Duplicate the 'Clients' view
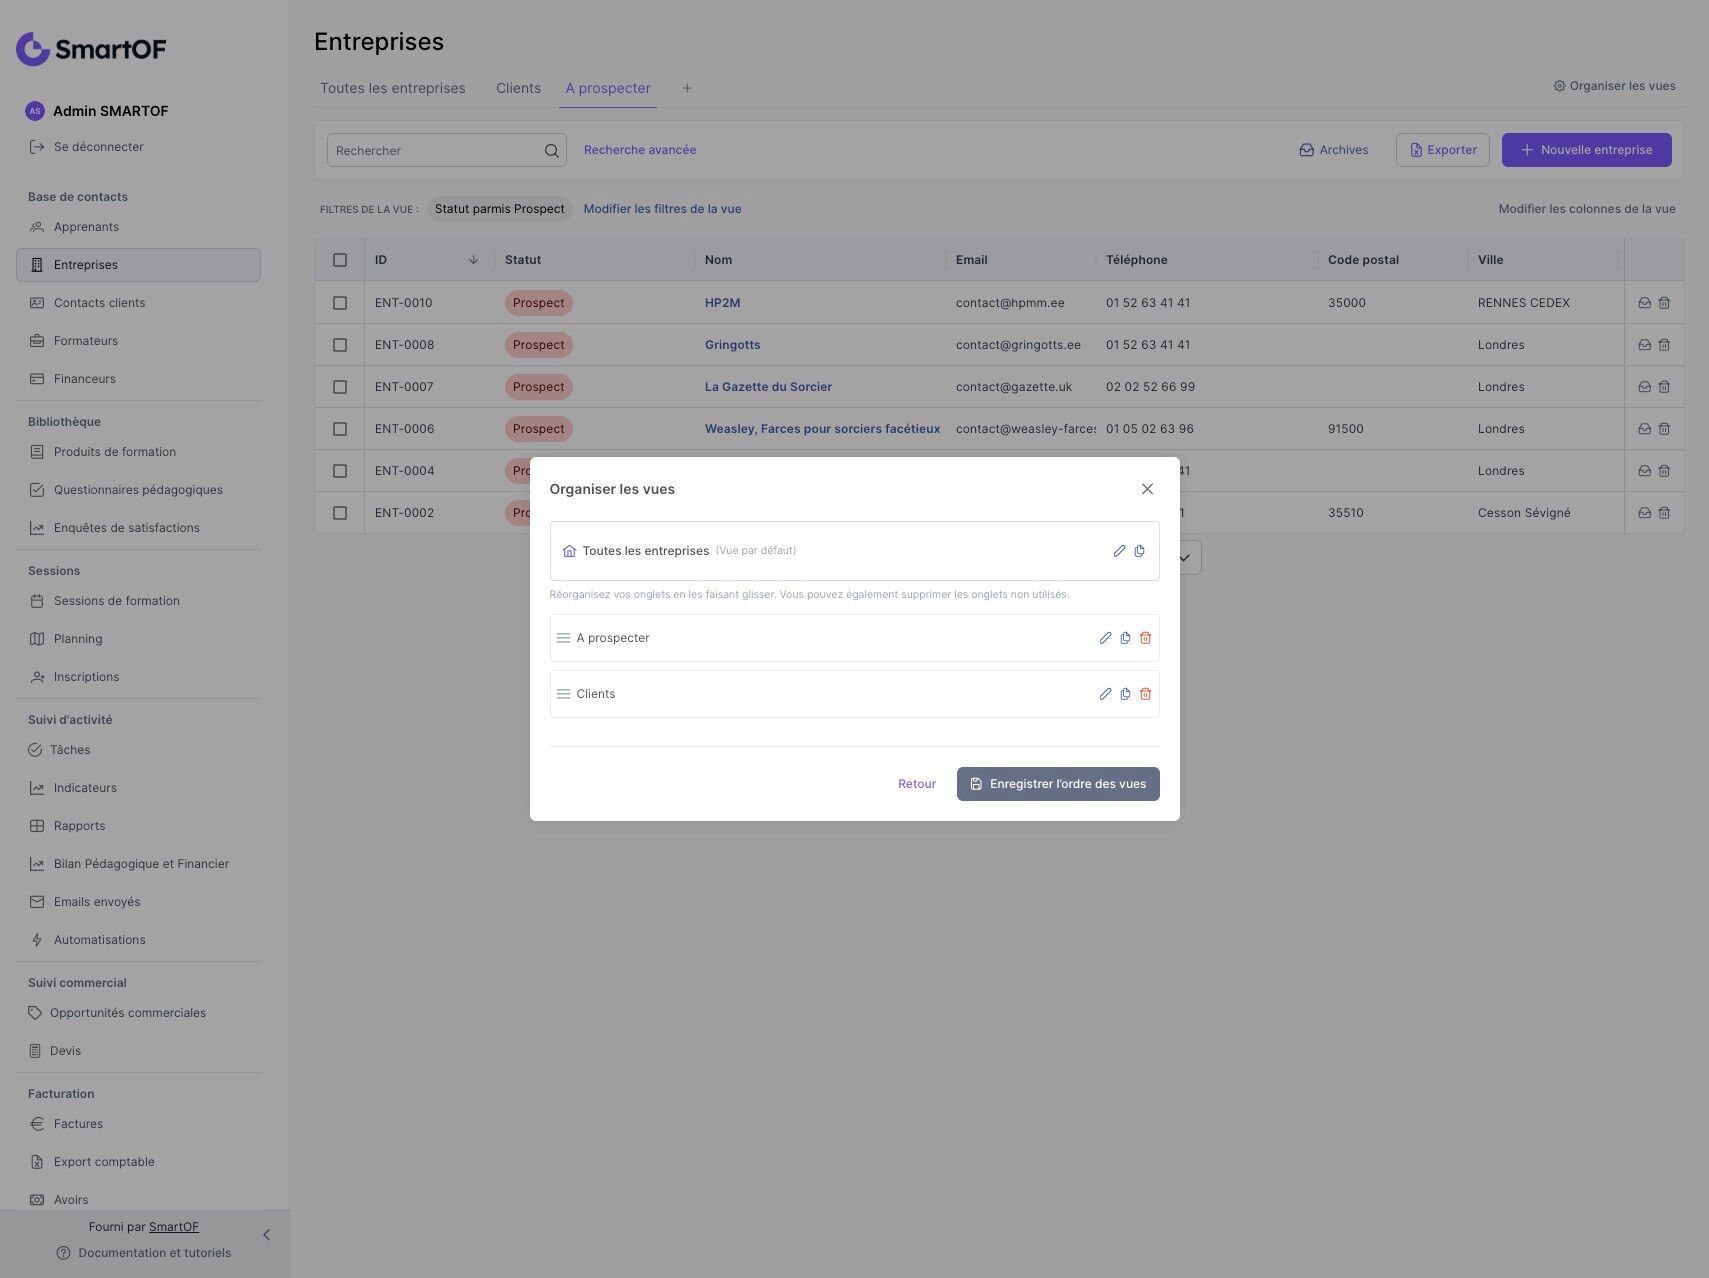Image resolution: width=1709 pixels, height=1278 pixels. tap(1125, 694)
